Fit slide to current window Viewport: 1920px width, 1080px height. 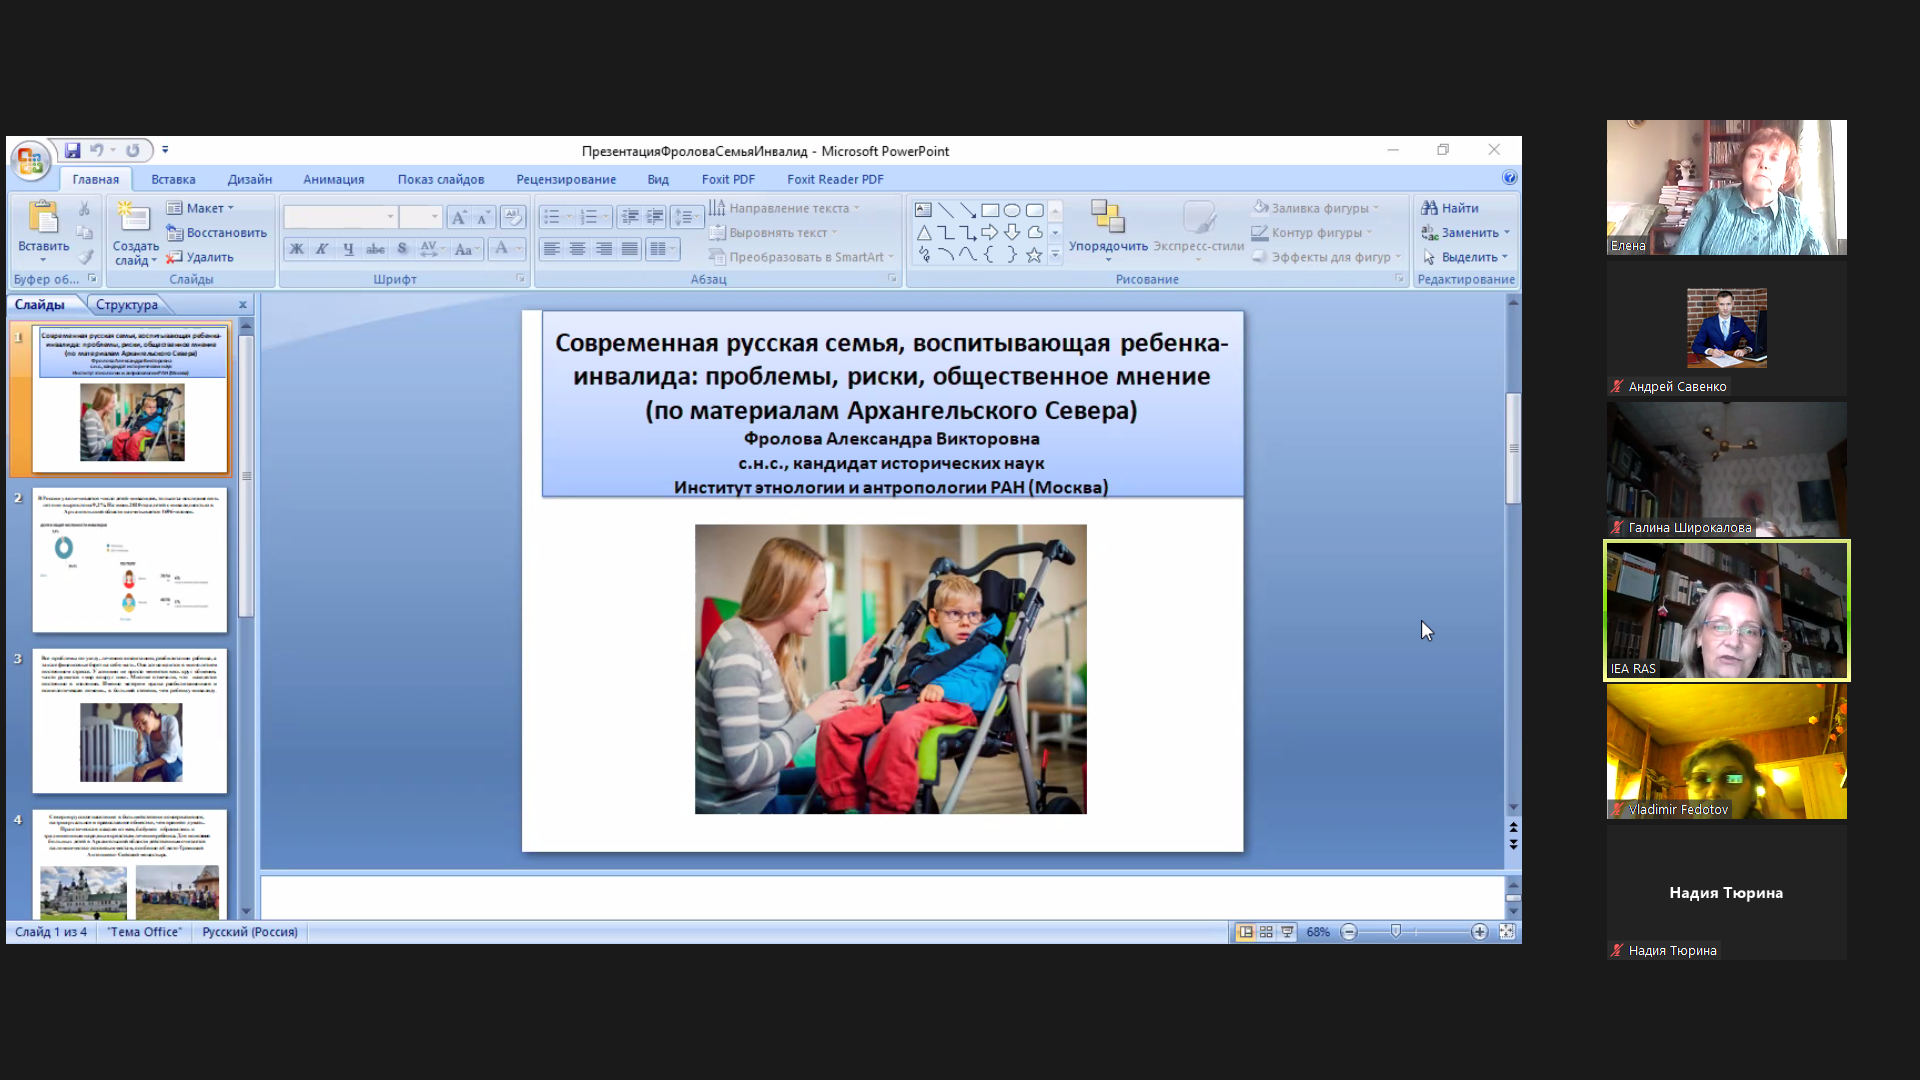click(1507, 932)
